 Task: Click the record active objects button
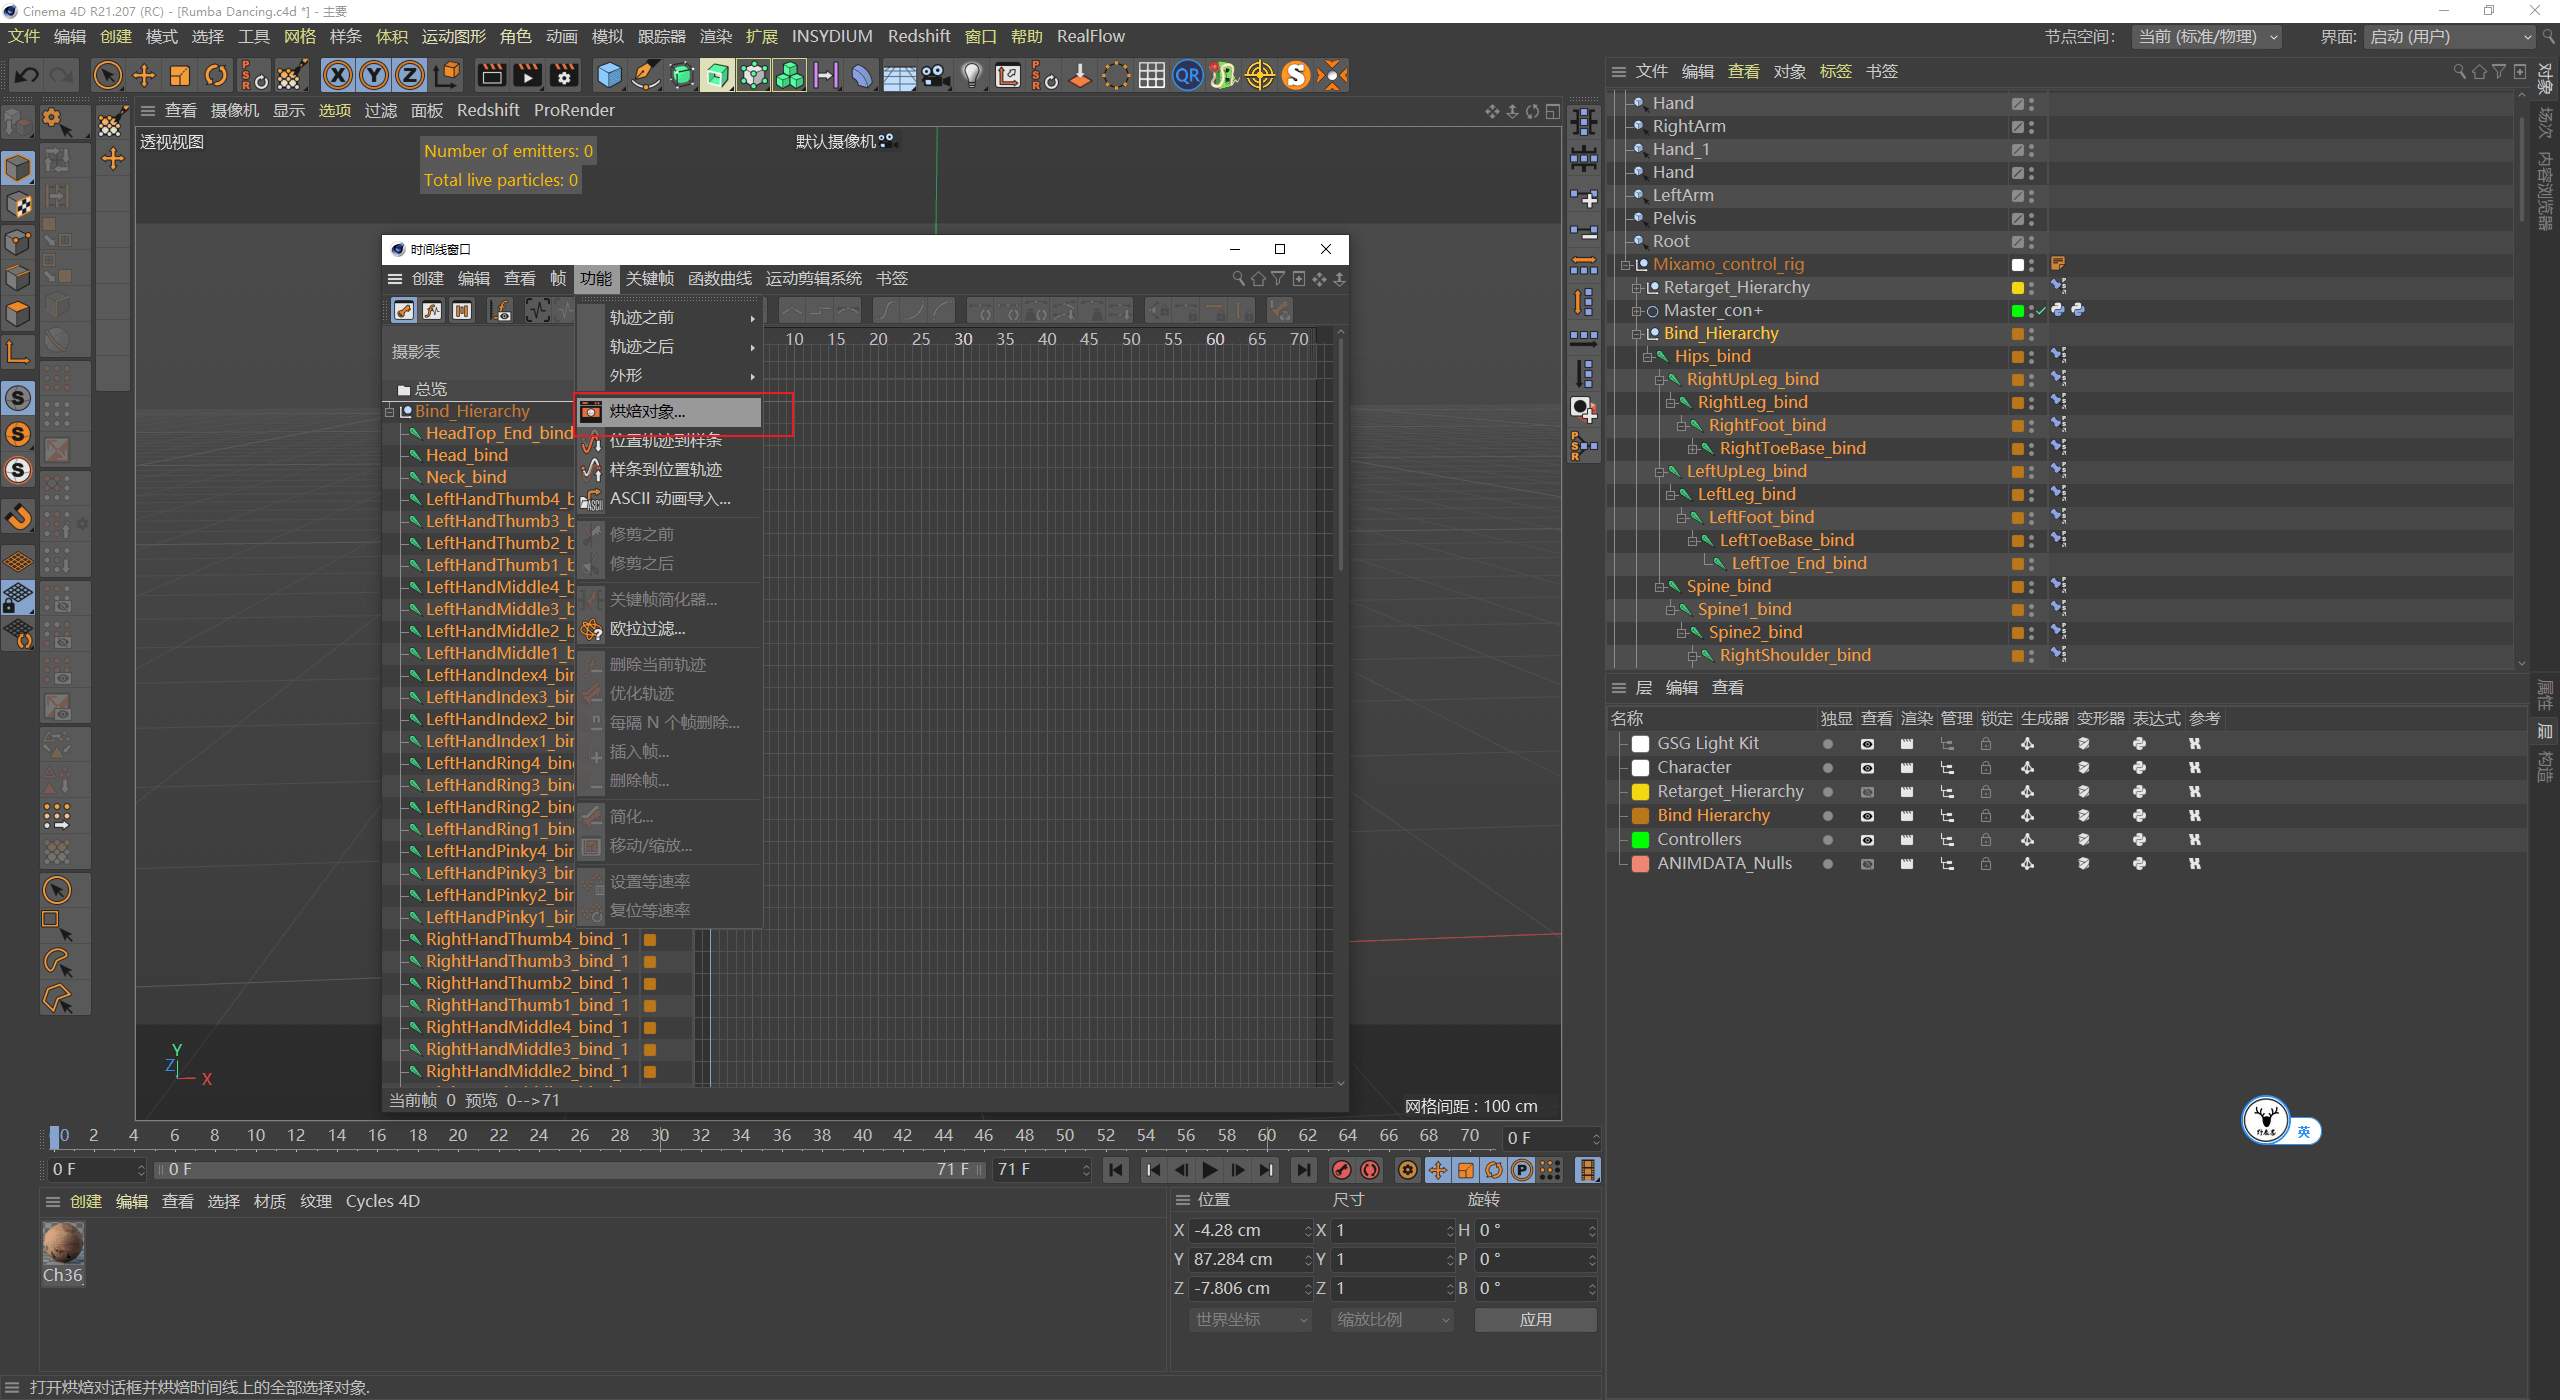[x=1342, y=1170]
